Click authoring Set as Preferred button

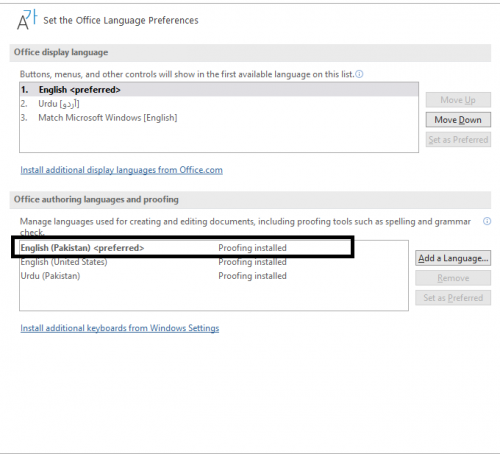(x=453, y=298)
